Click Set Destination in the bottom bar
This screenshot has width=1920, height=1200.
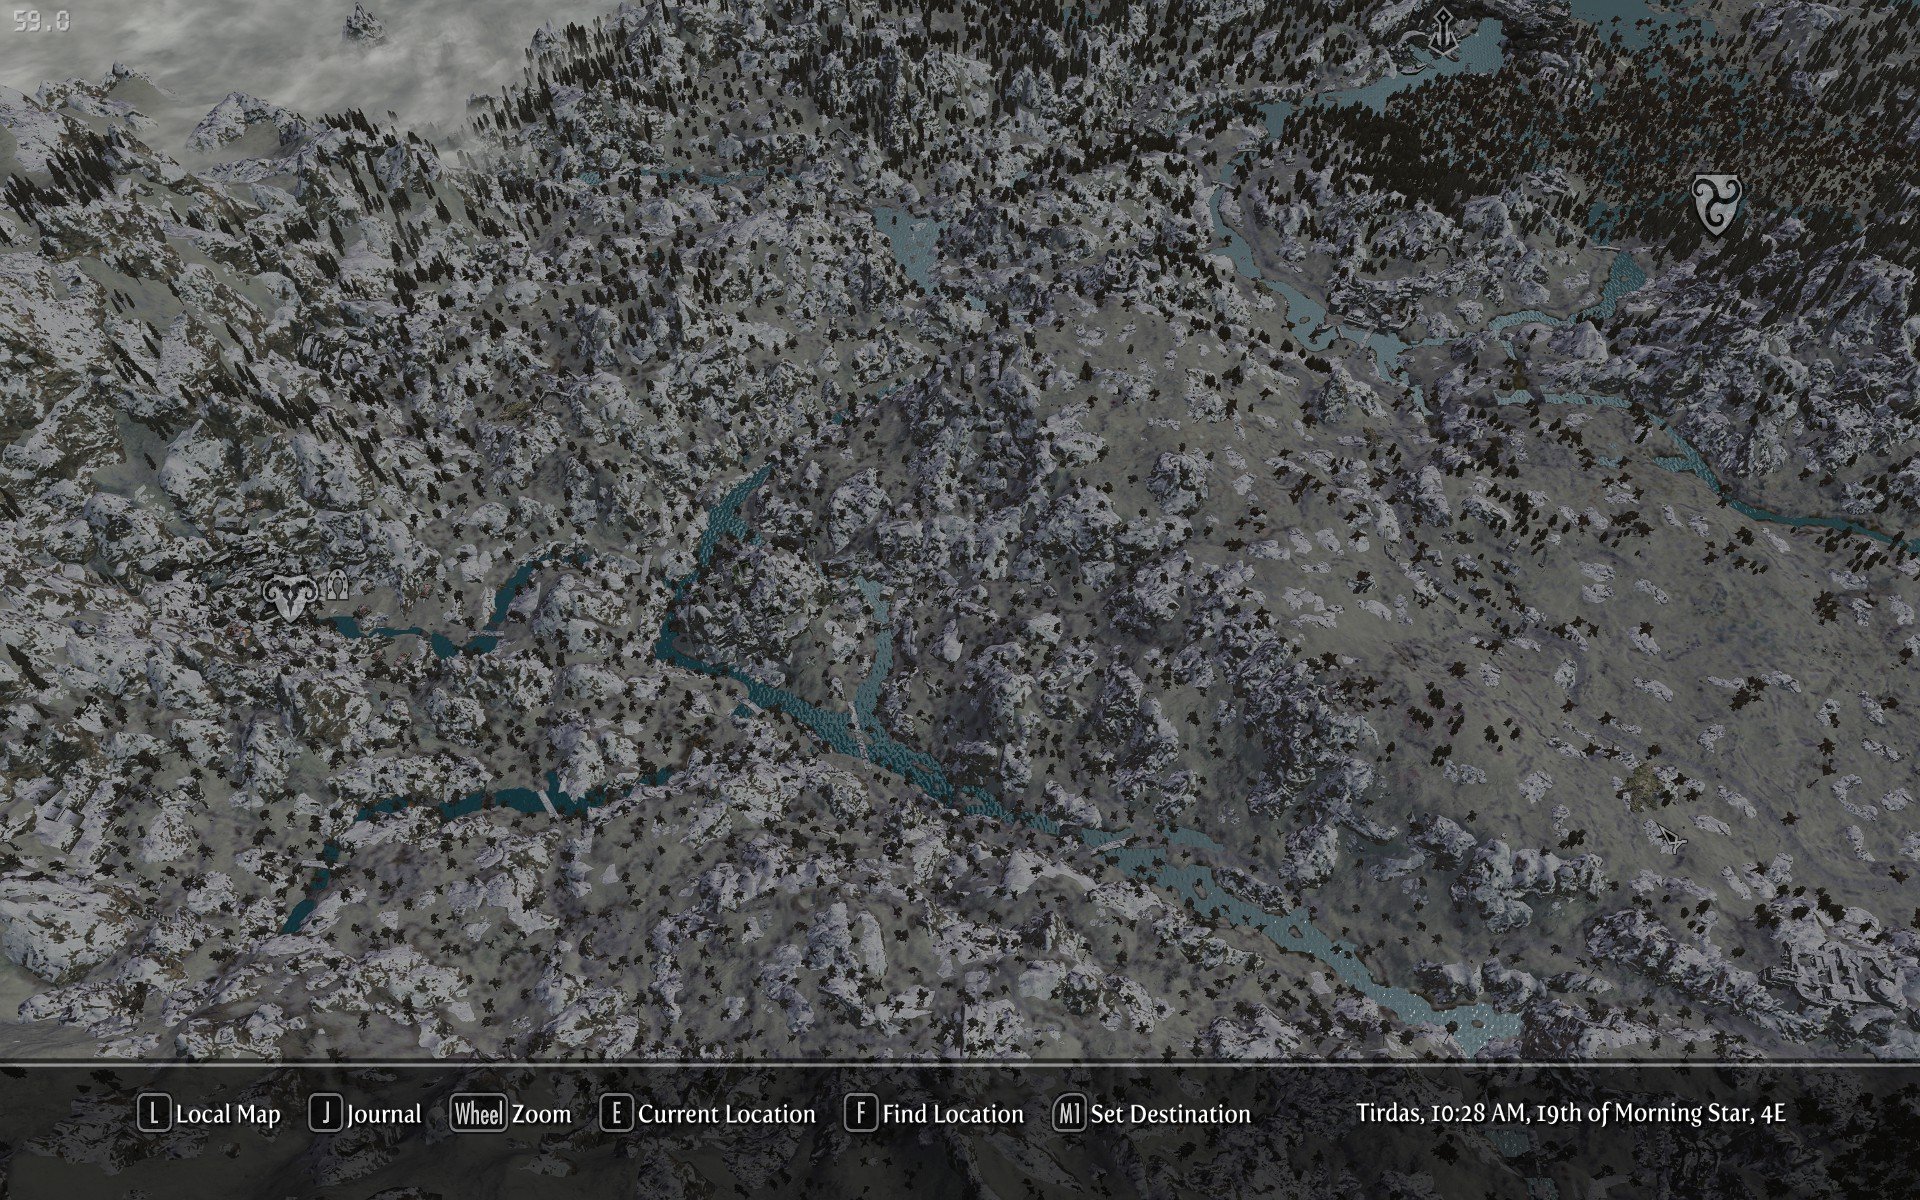click(1170, 1114)
